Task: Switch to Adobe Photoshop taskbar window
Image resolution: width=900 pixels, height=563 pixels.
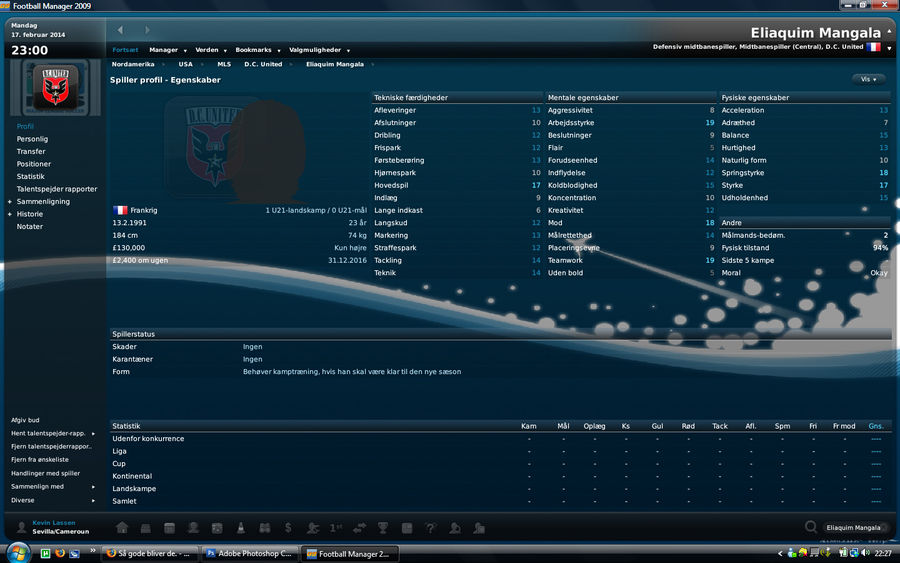Action: (x=249, y=553)
